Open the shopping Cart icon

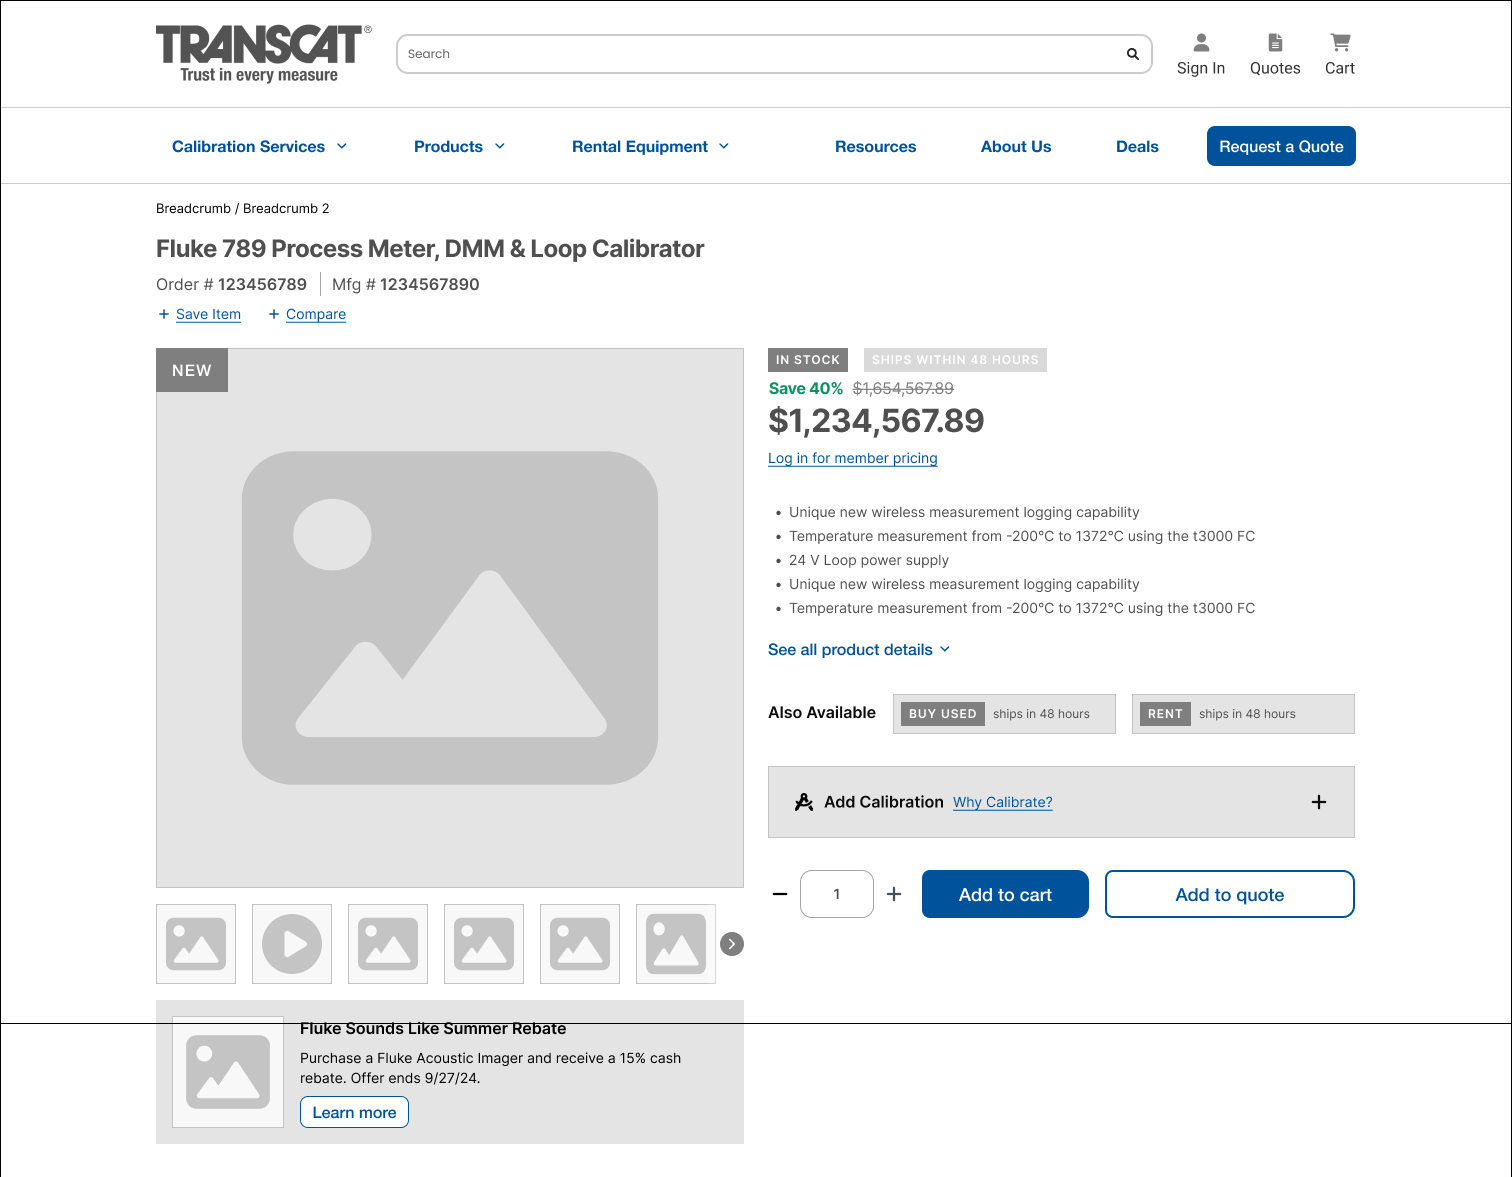click(x=1339, y=42)
